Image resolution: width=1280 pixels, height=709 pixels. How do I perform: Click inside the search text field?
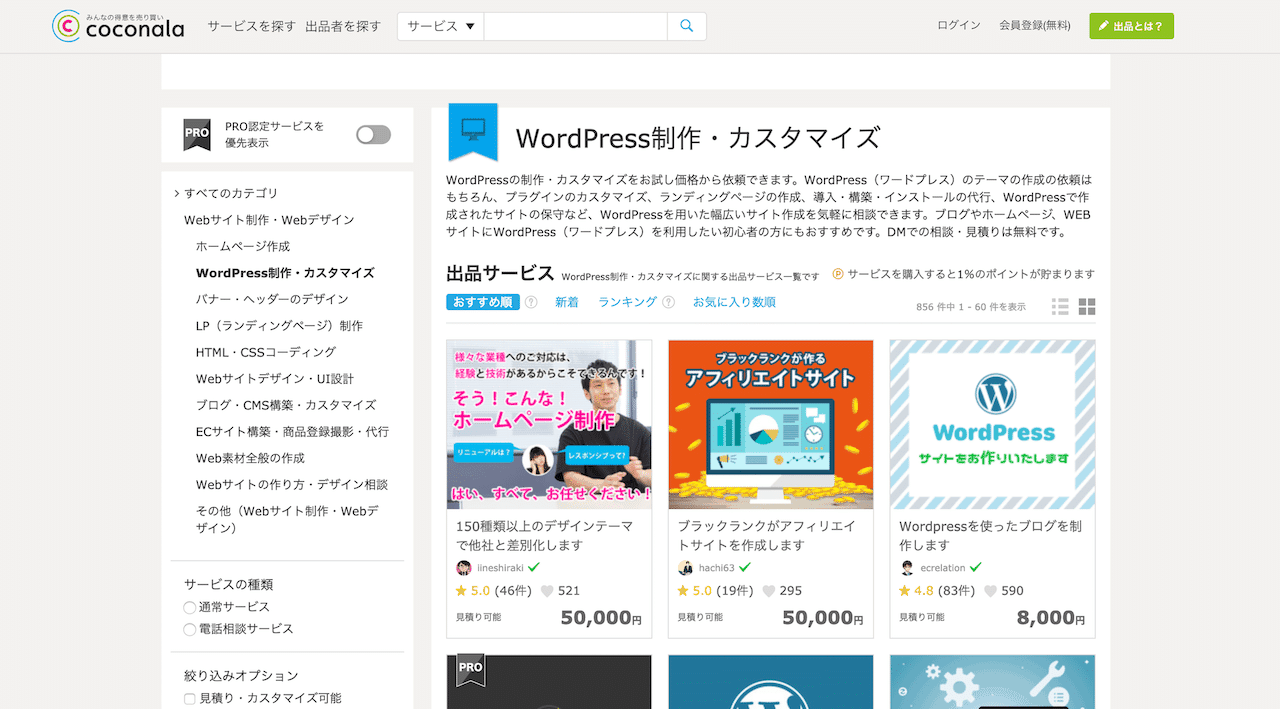point(576,26)
